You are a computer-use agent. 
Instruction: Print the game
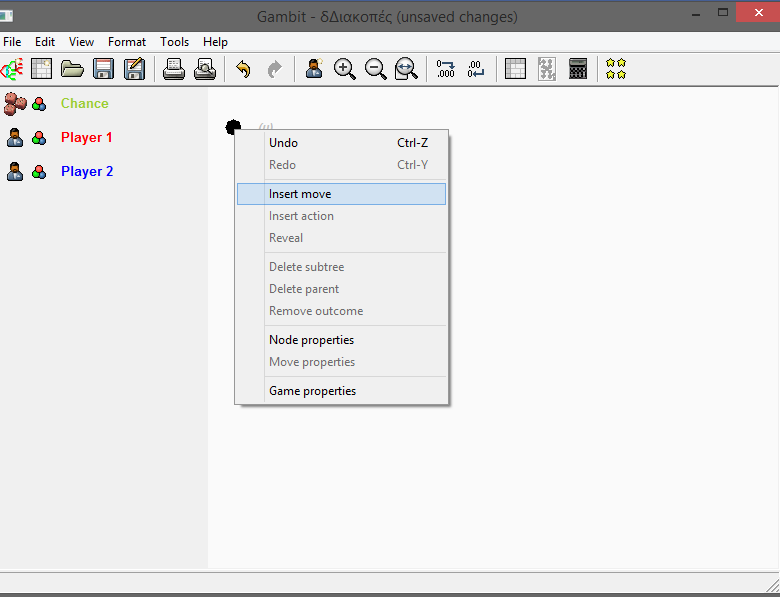click(174, 69)
